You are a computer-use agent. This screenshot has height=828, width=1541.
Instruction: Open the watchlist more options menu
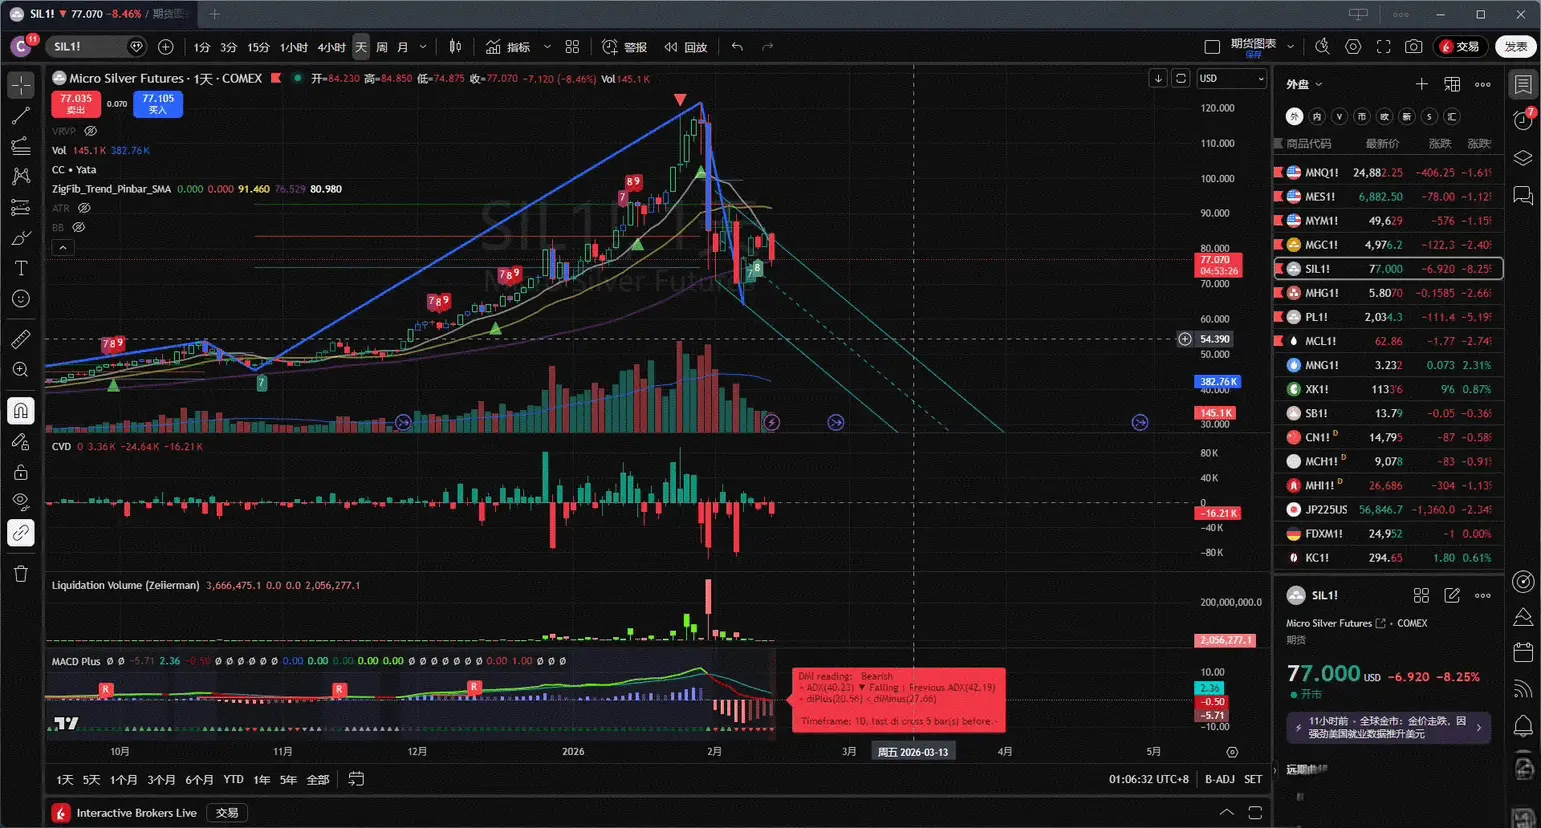[1483, 85]
